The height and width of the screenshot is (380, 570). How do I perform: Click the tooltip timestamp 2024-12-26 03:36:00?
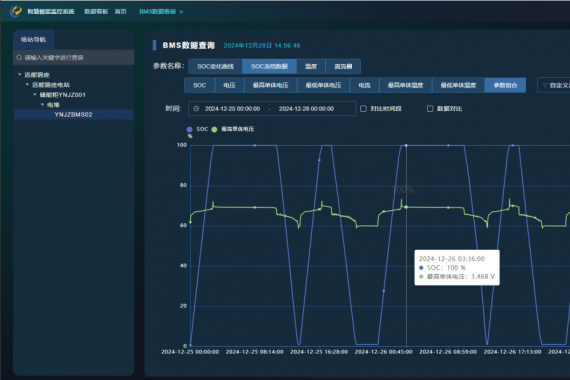point(451,259)
